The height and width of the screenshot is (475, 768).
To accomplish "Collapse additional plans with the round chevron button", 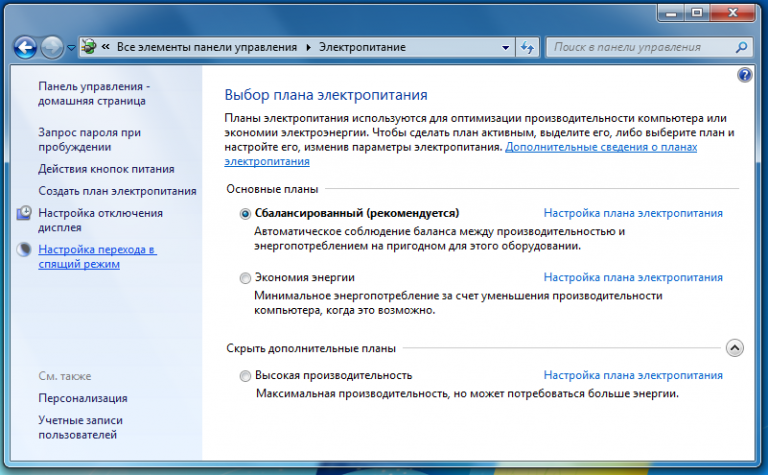I will [x=734, y=348].
